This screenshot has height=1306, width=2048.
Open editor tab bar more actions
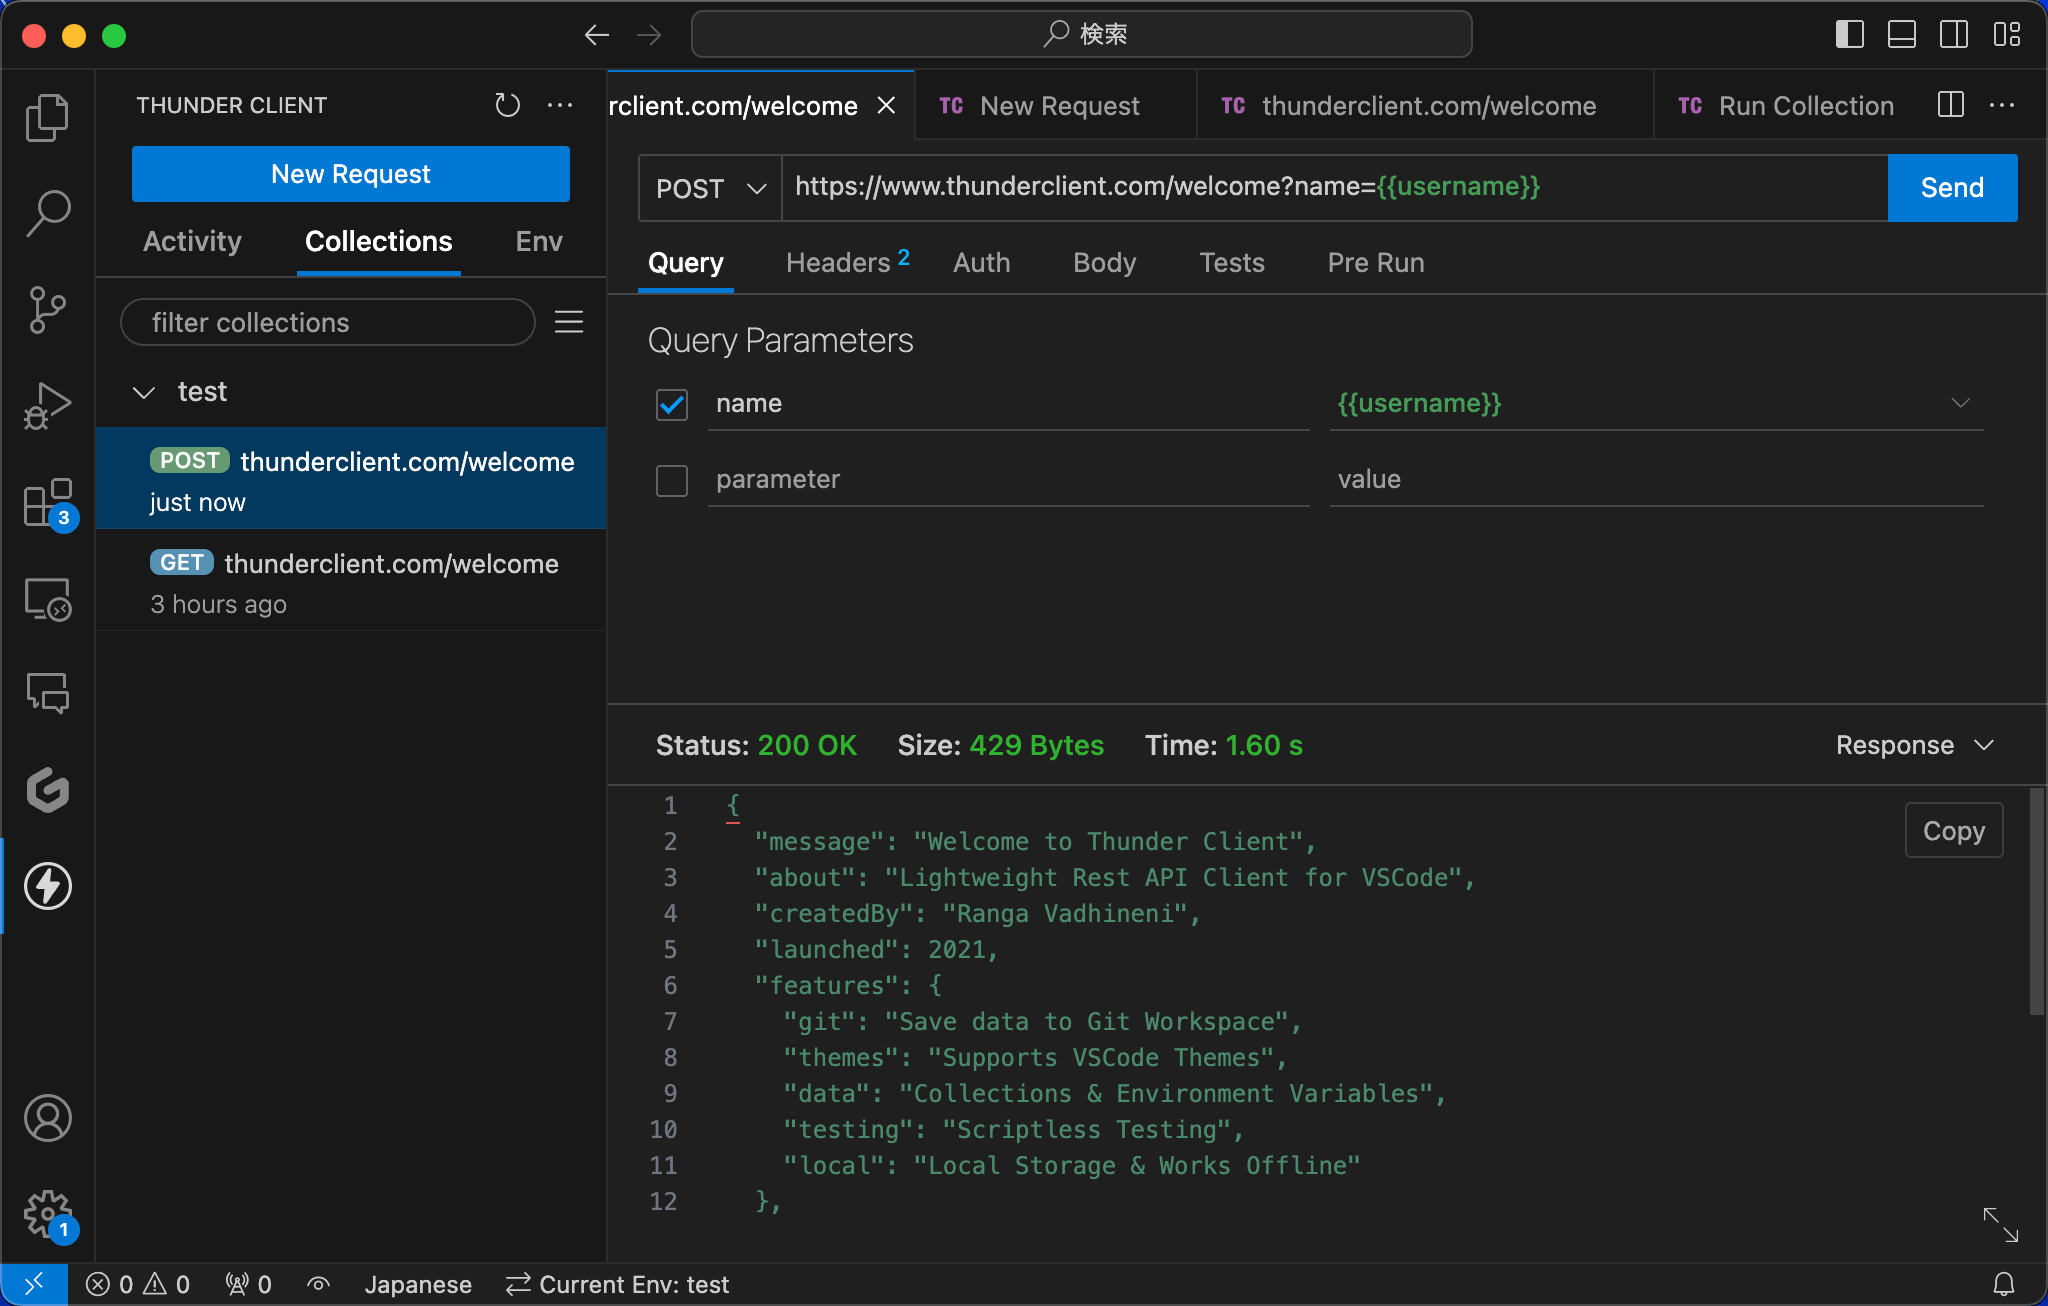coord(2002,105)
